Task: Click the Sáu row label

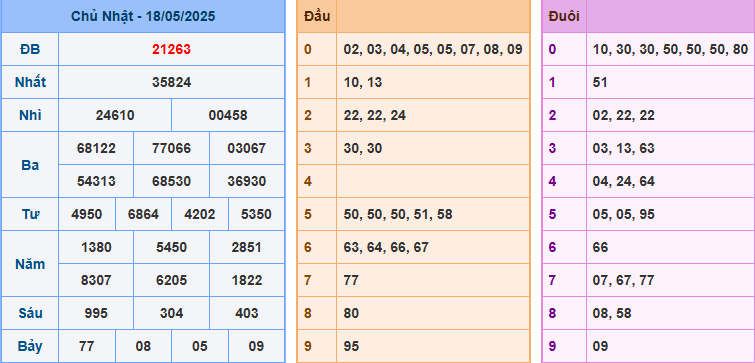Action: point(30,313)
